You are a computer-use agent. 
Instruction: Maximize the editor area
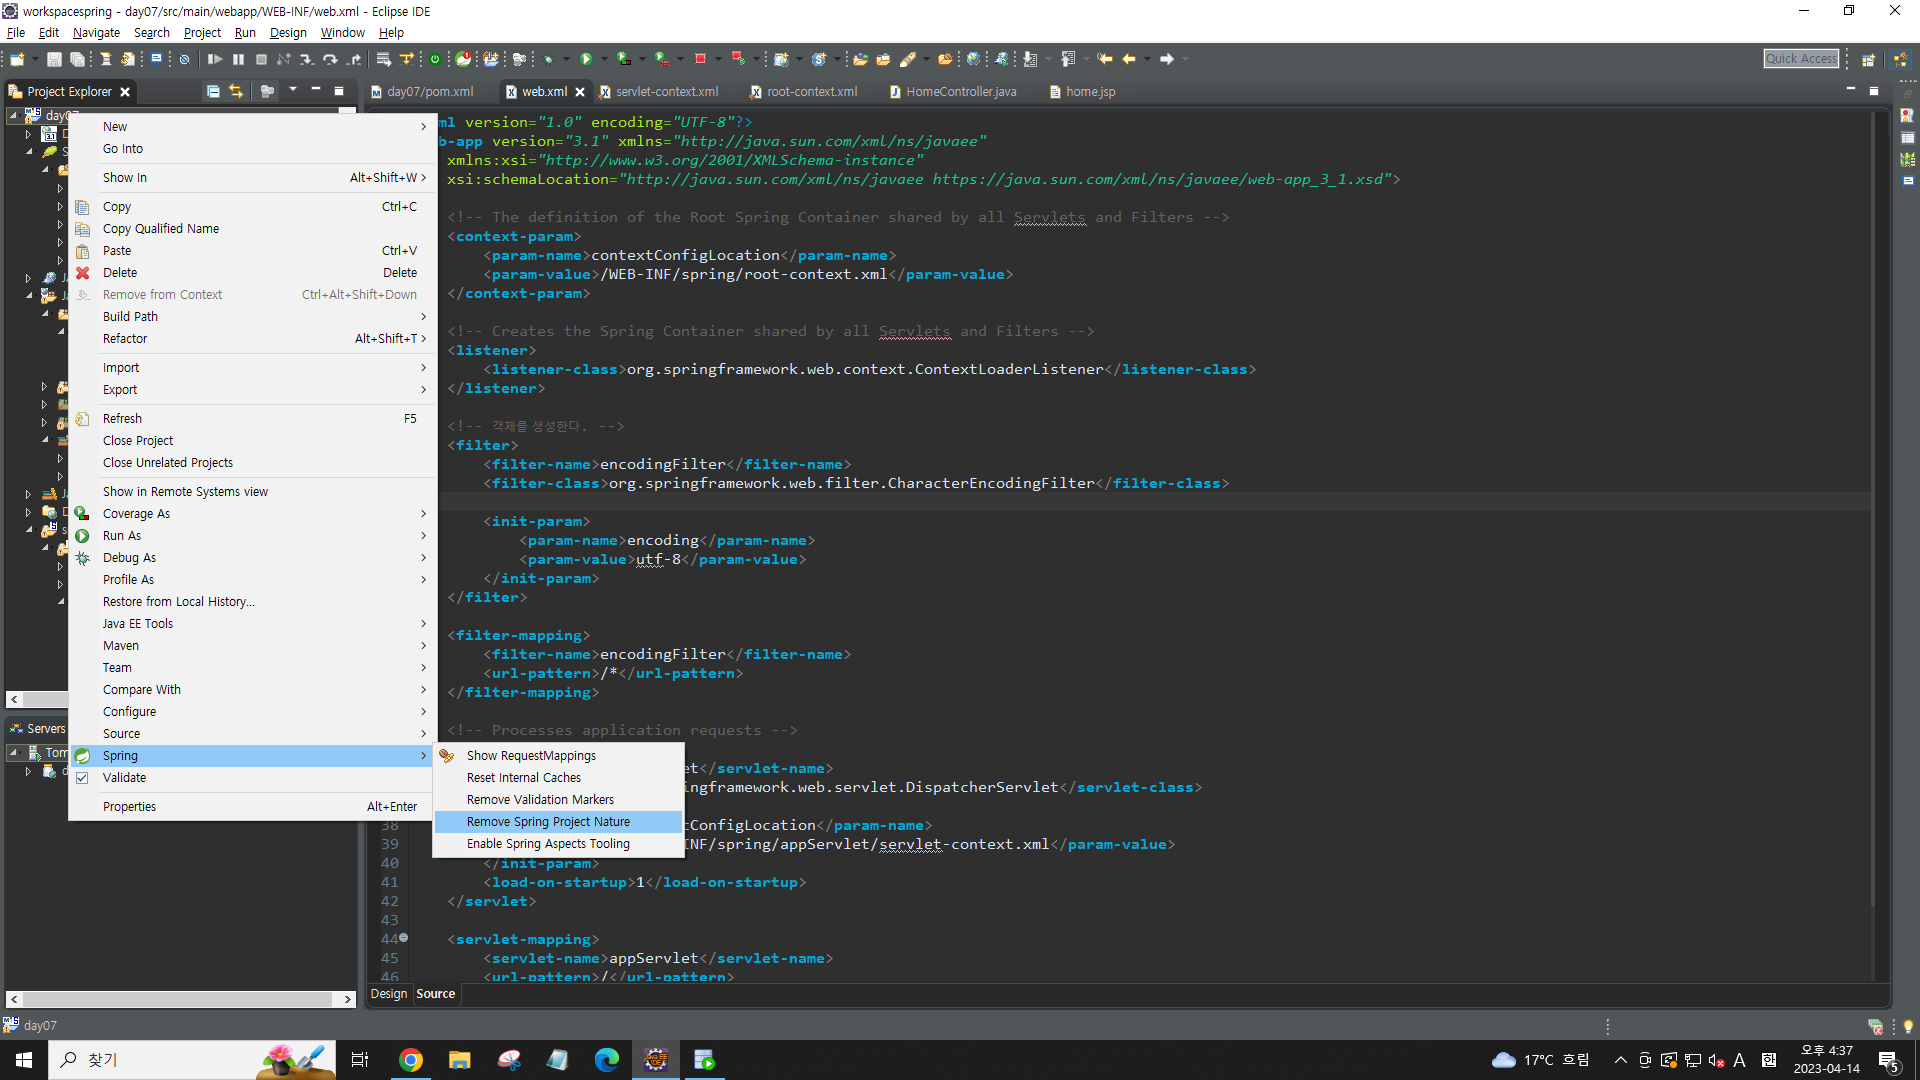[x=1874, y=91]
